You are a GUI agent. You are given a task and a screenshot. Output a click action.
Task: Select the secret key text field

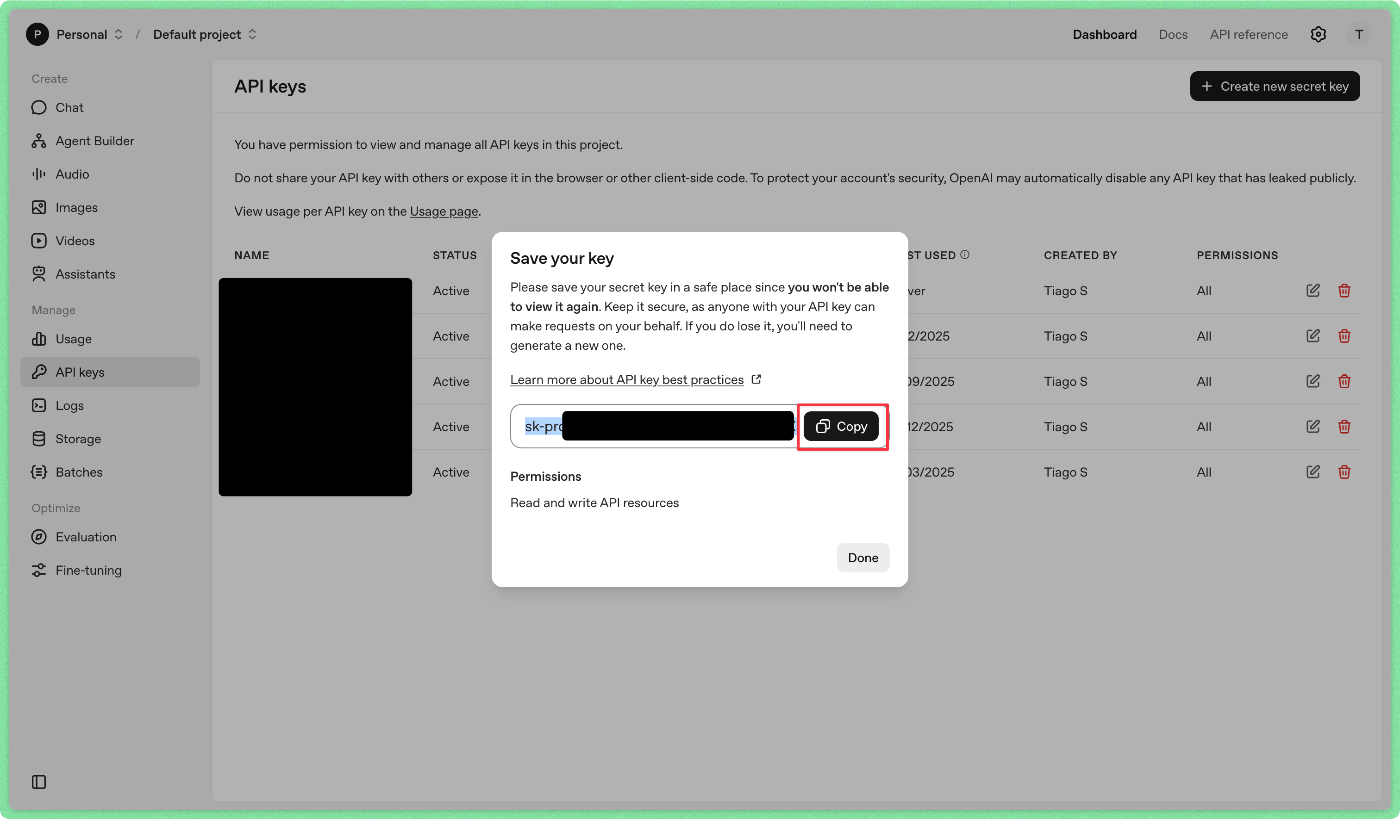click(x=650, y=426)
